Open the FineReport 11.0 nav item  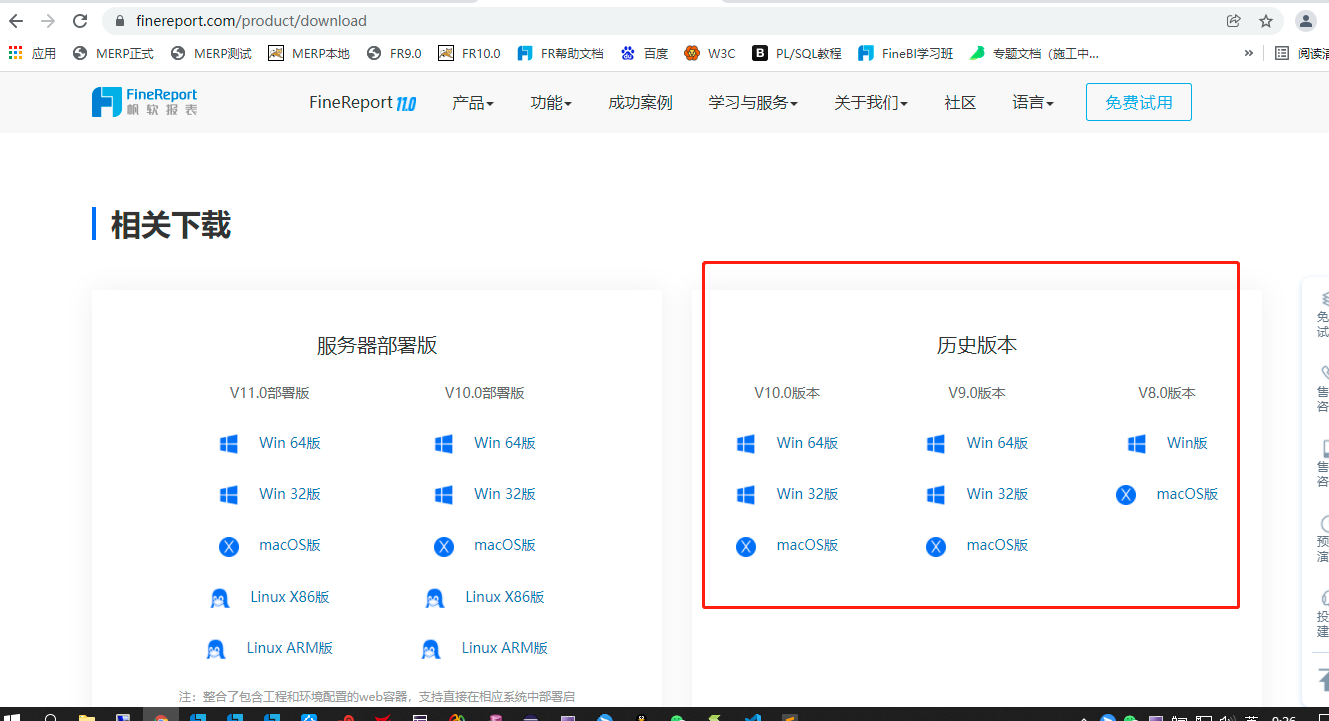(x=362, y=102)
